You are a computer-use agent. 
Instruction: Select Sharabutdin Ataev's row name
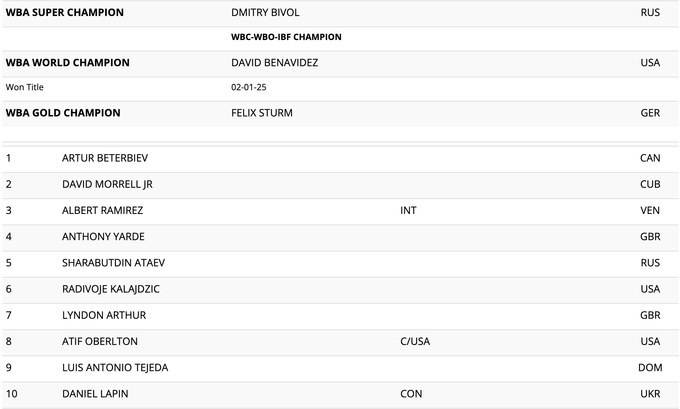113,263
